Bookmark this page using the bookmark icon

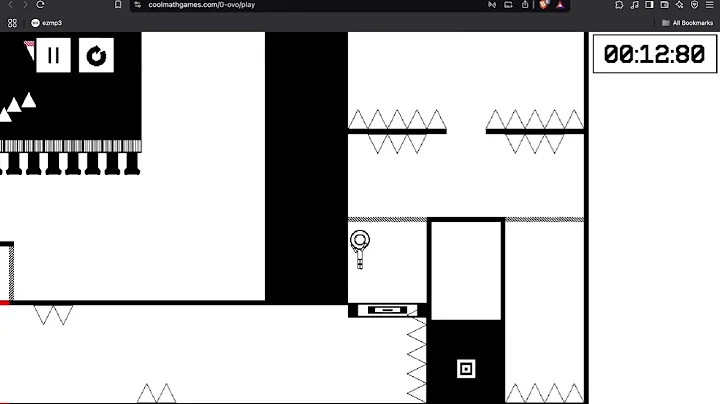(x=118, y=5)
